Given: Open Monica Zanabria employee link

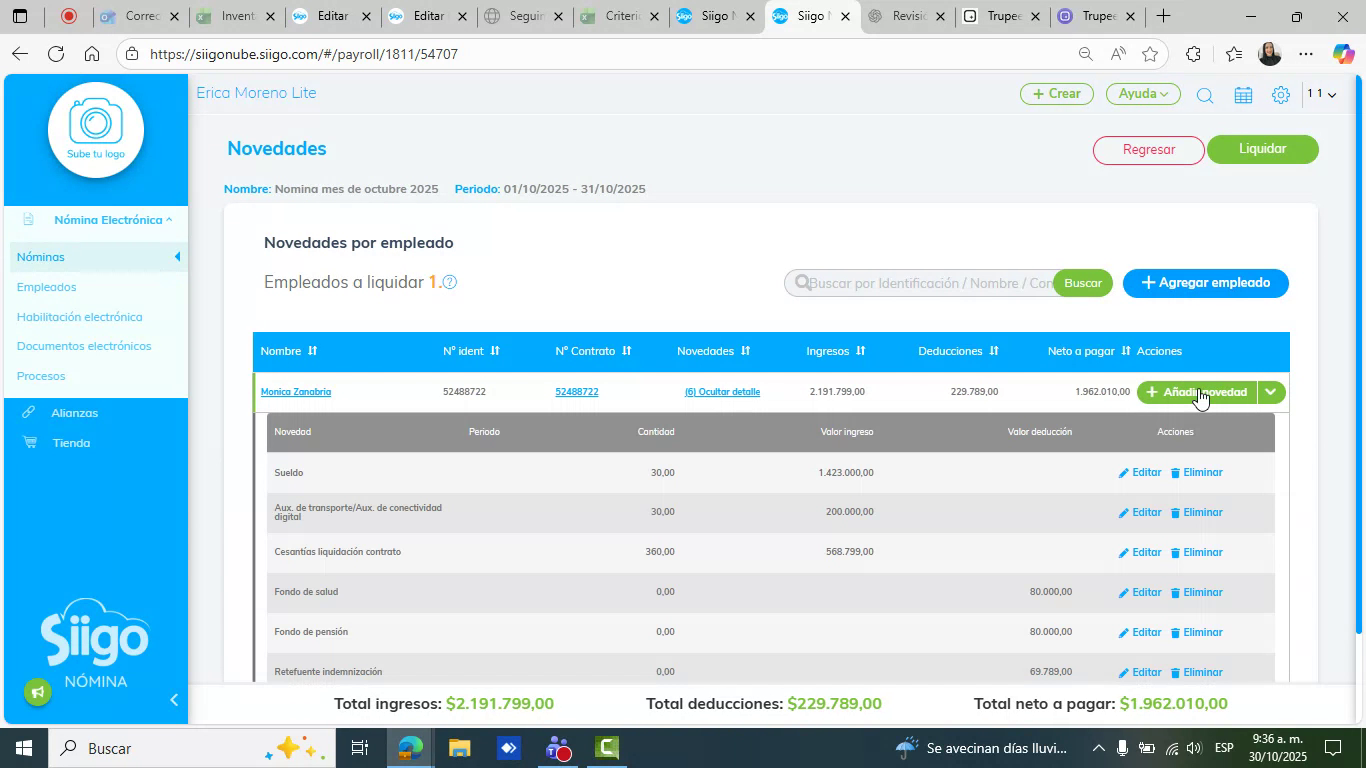Looking at the screenshot, I should pyautogui.click(x=296, y=392).
